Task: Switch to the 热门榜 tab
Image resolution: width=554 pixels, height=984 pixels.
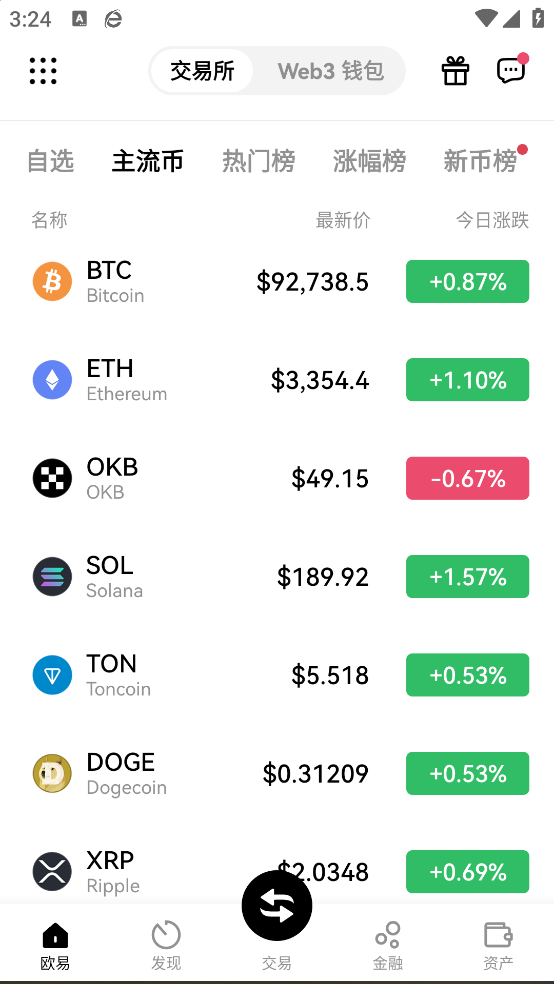Action: 258,161
